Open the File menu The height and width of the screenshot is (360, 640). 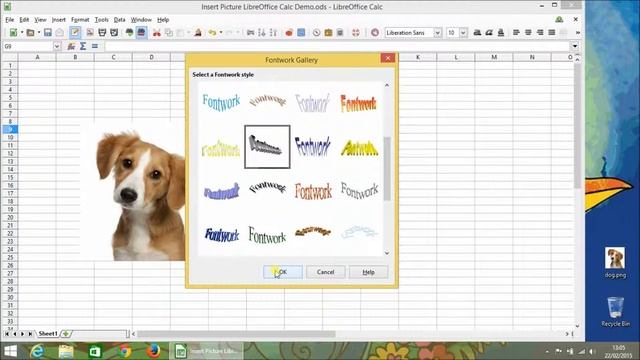point(9,20)
